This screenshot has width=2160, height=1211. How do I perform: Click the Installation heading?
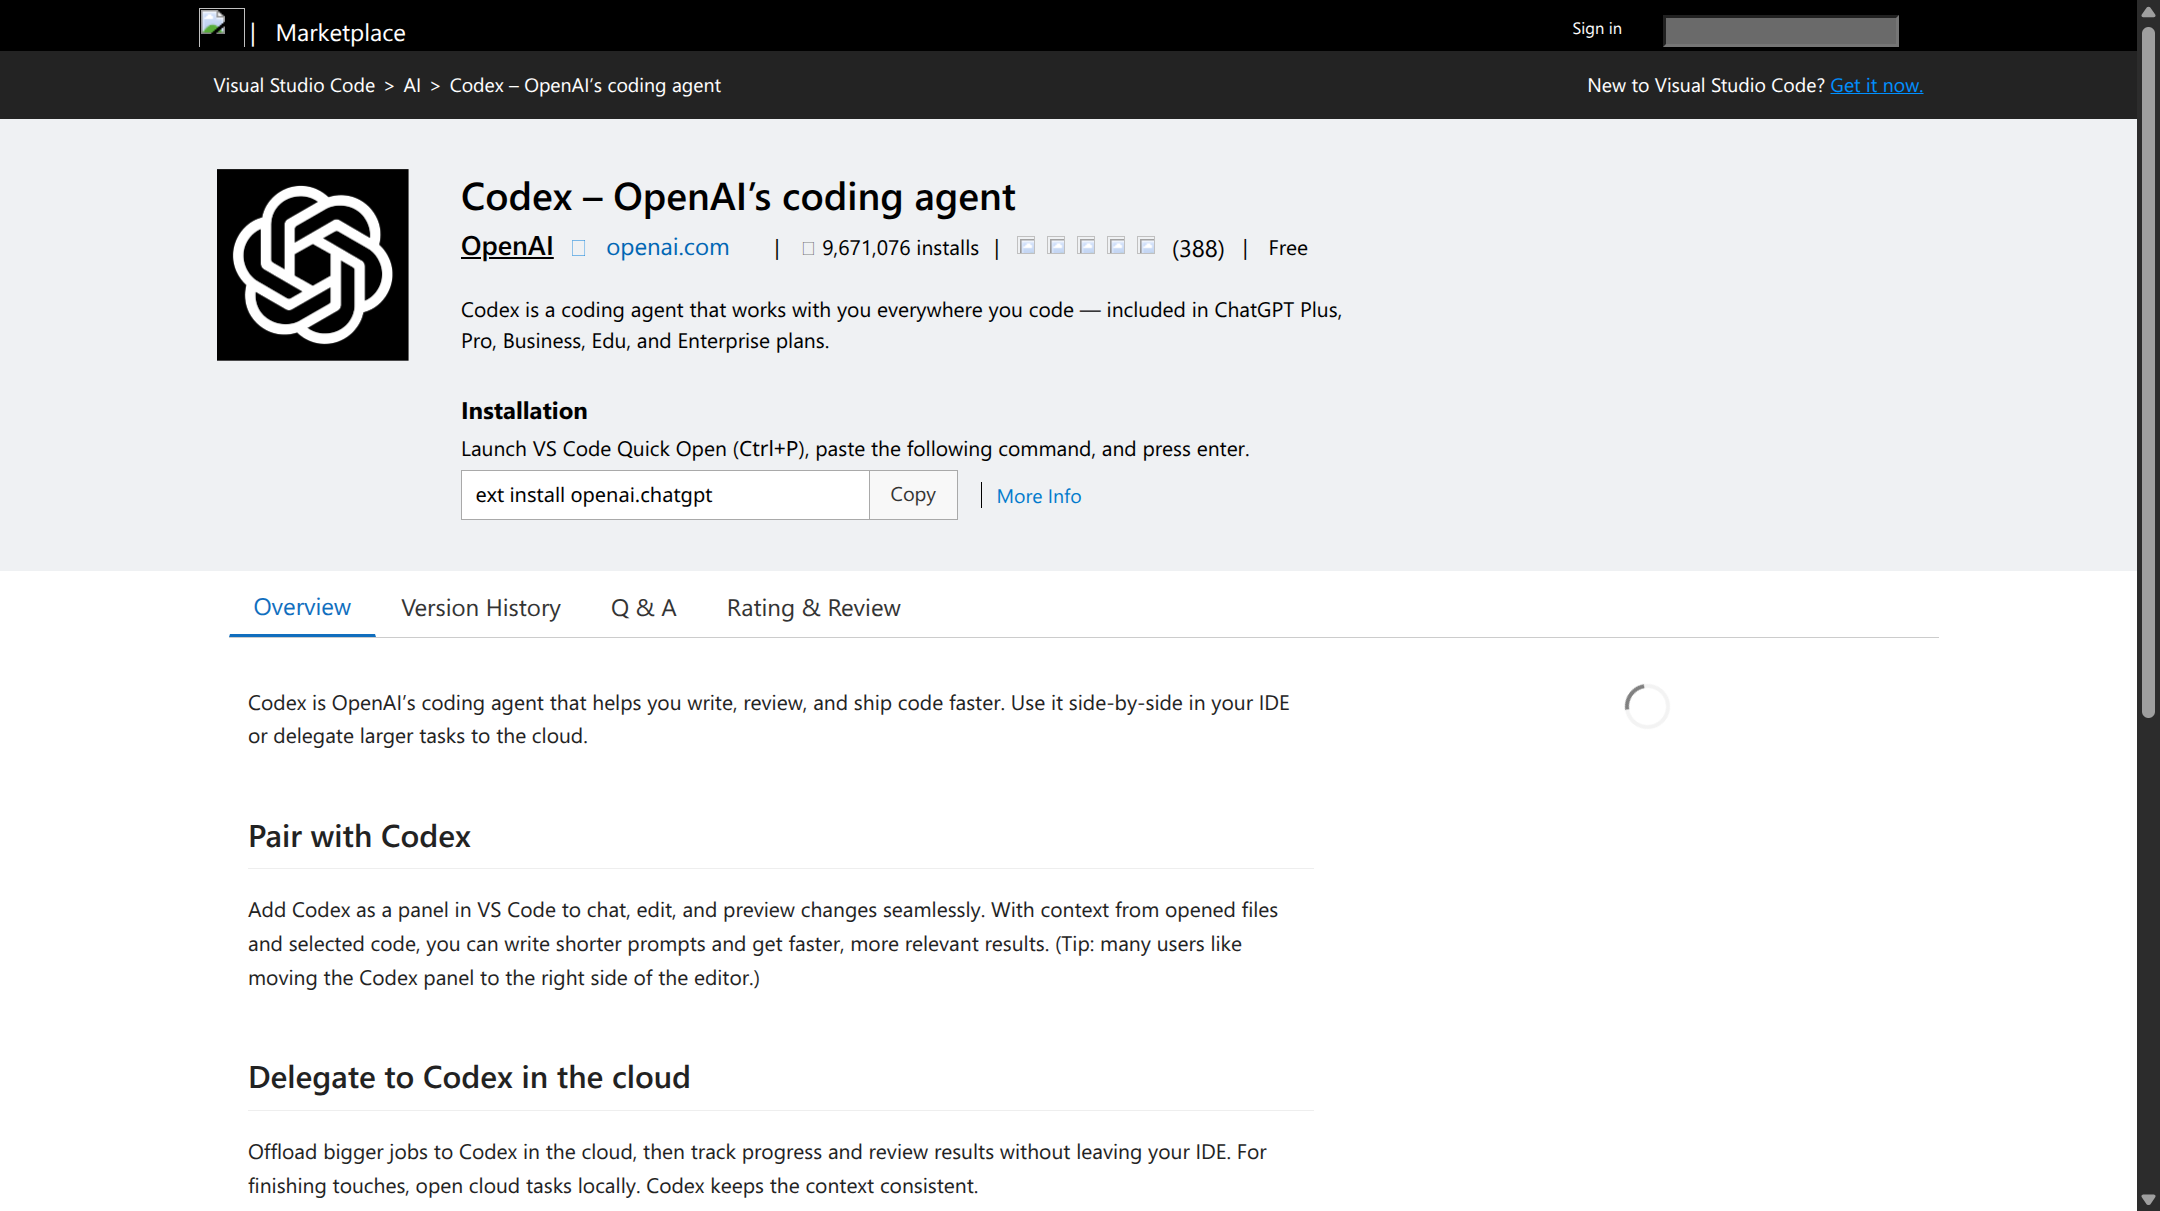(x=524, y=411)
